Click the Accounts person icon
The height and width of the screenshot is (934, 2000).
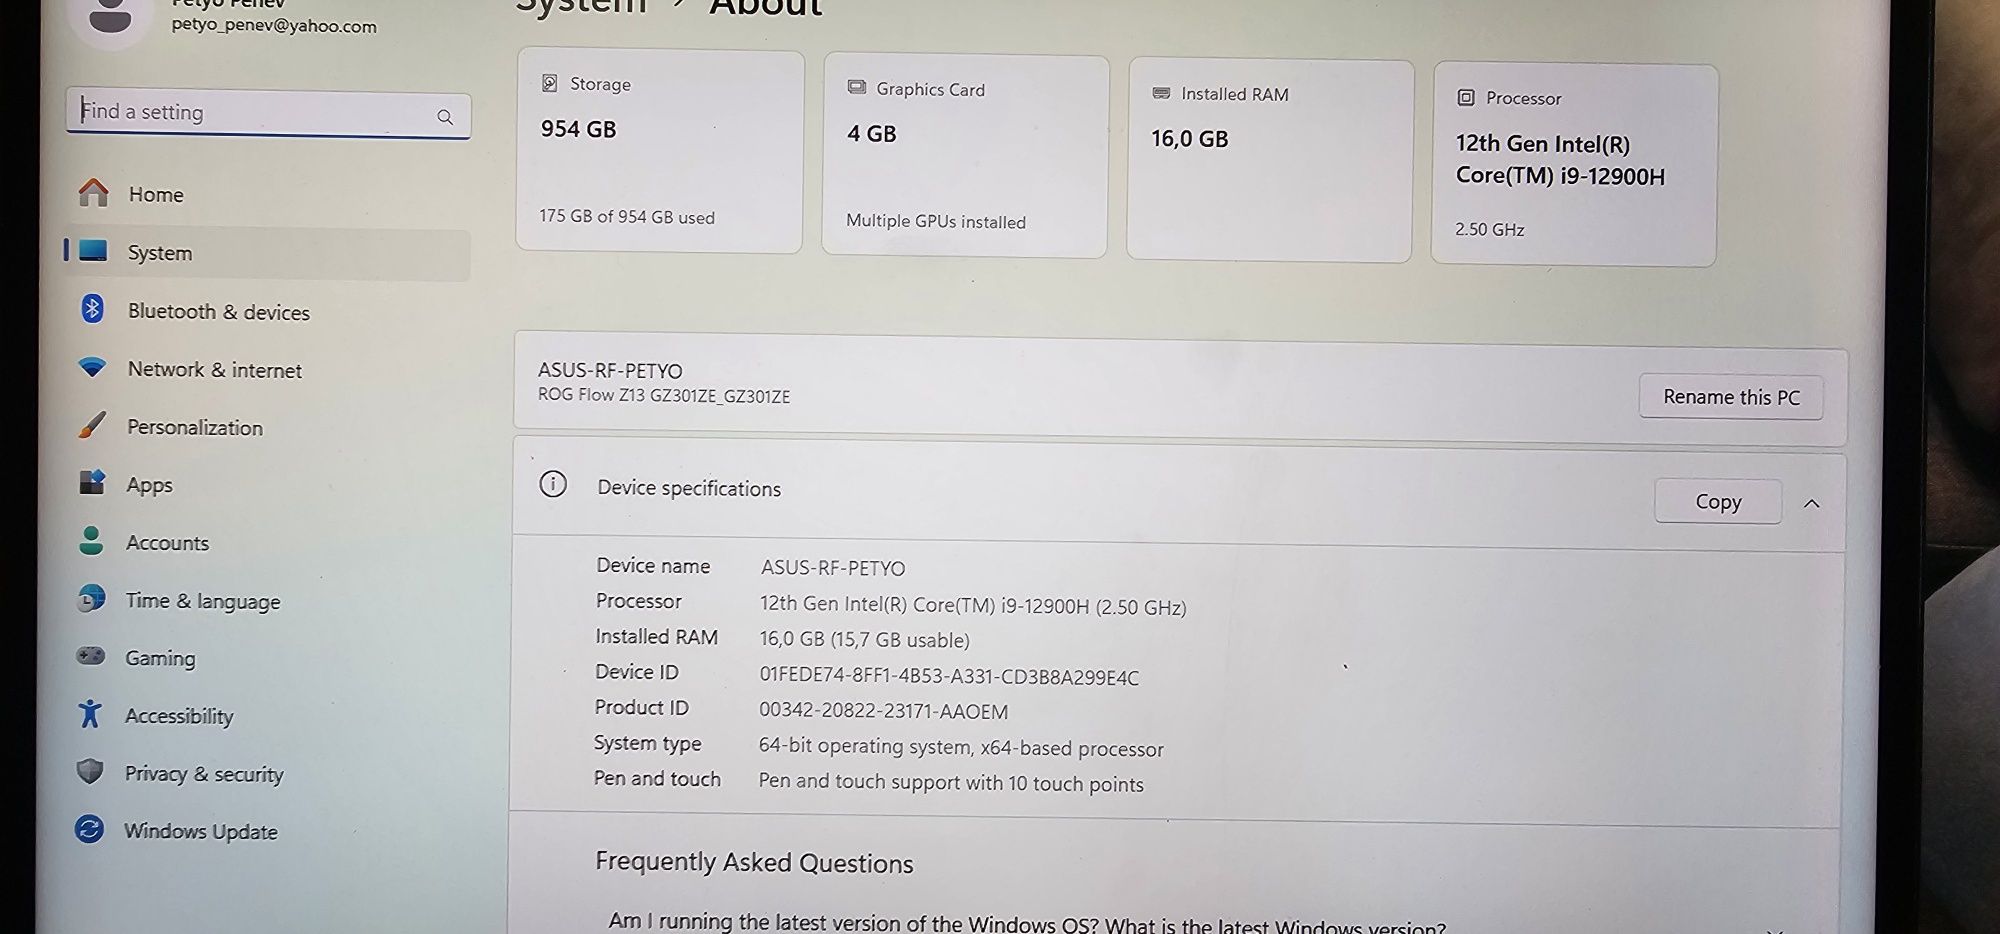point(91,541)
